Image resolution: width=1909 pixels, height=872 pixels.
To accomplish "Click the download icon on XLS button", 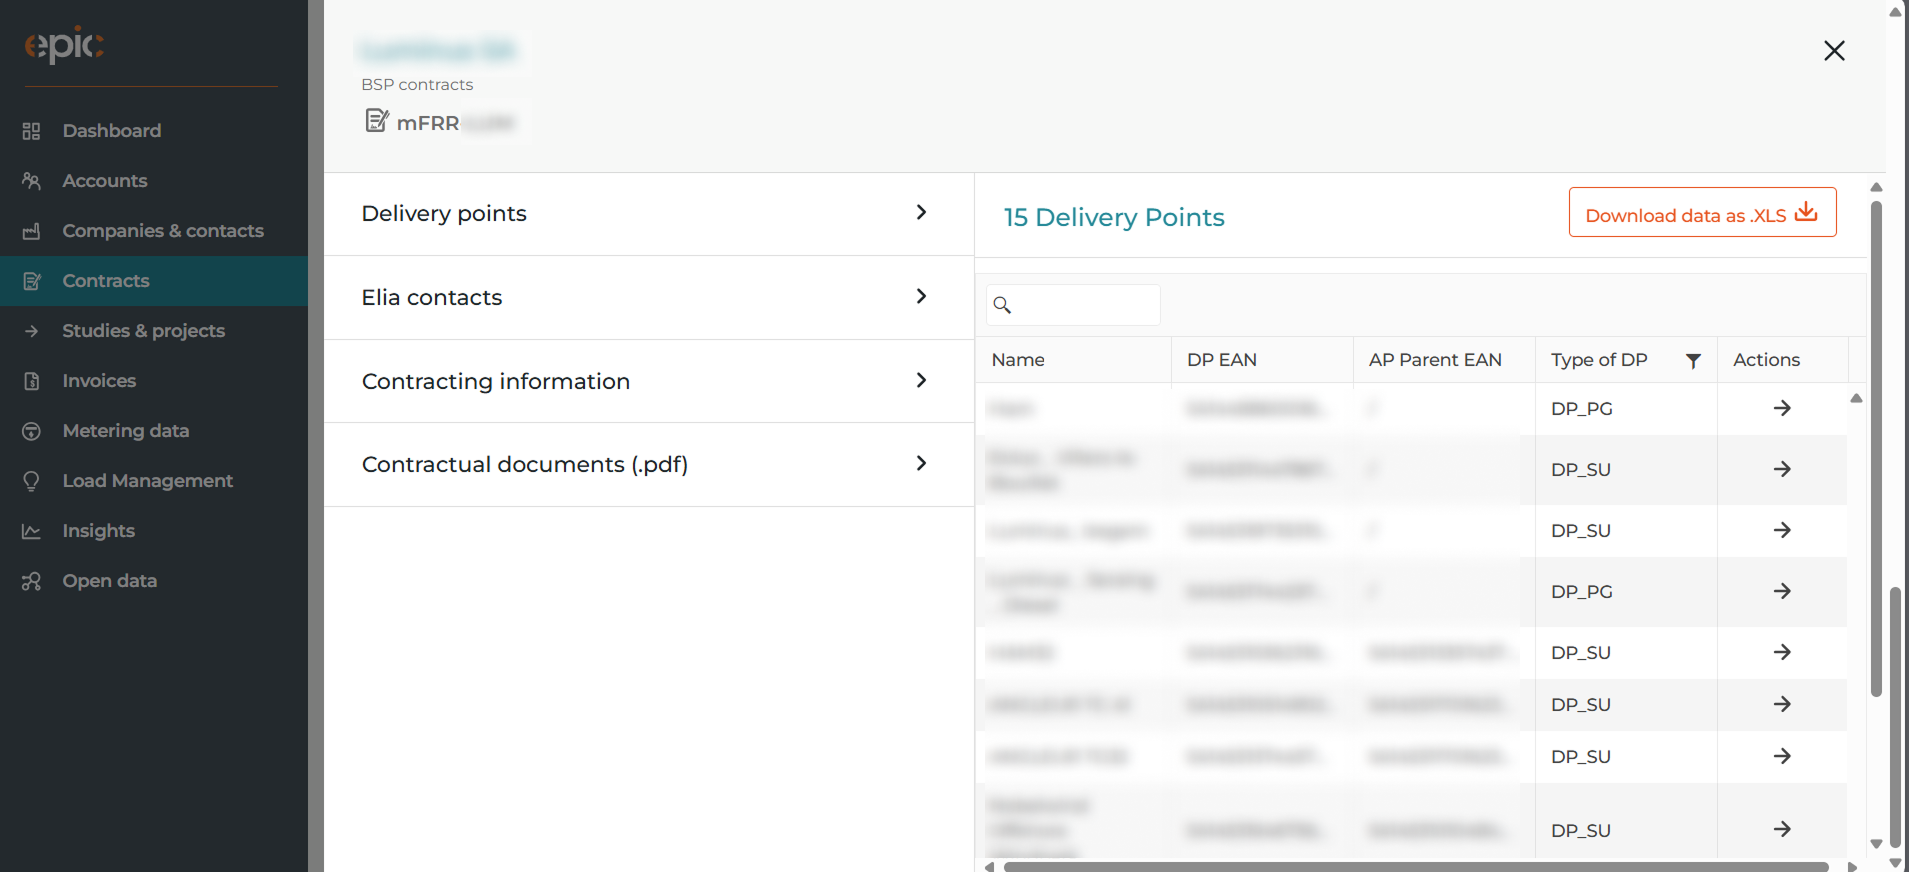I will pyautogui.click(x=1806, y=212).
